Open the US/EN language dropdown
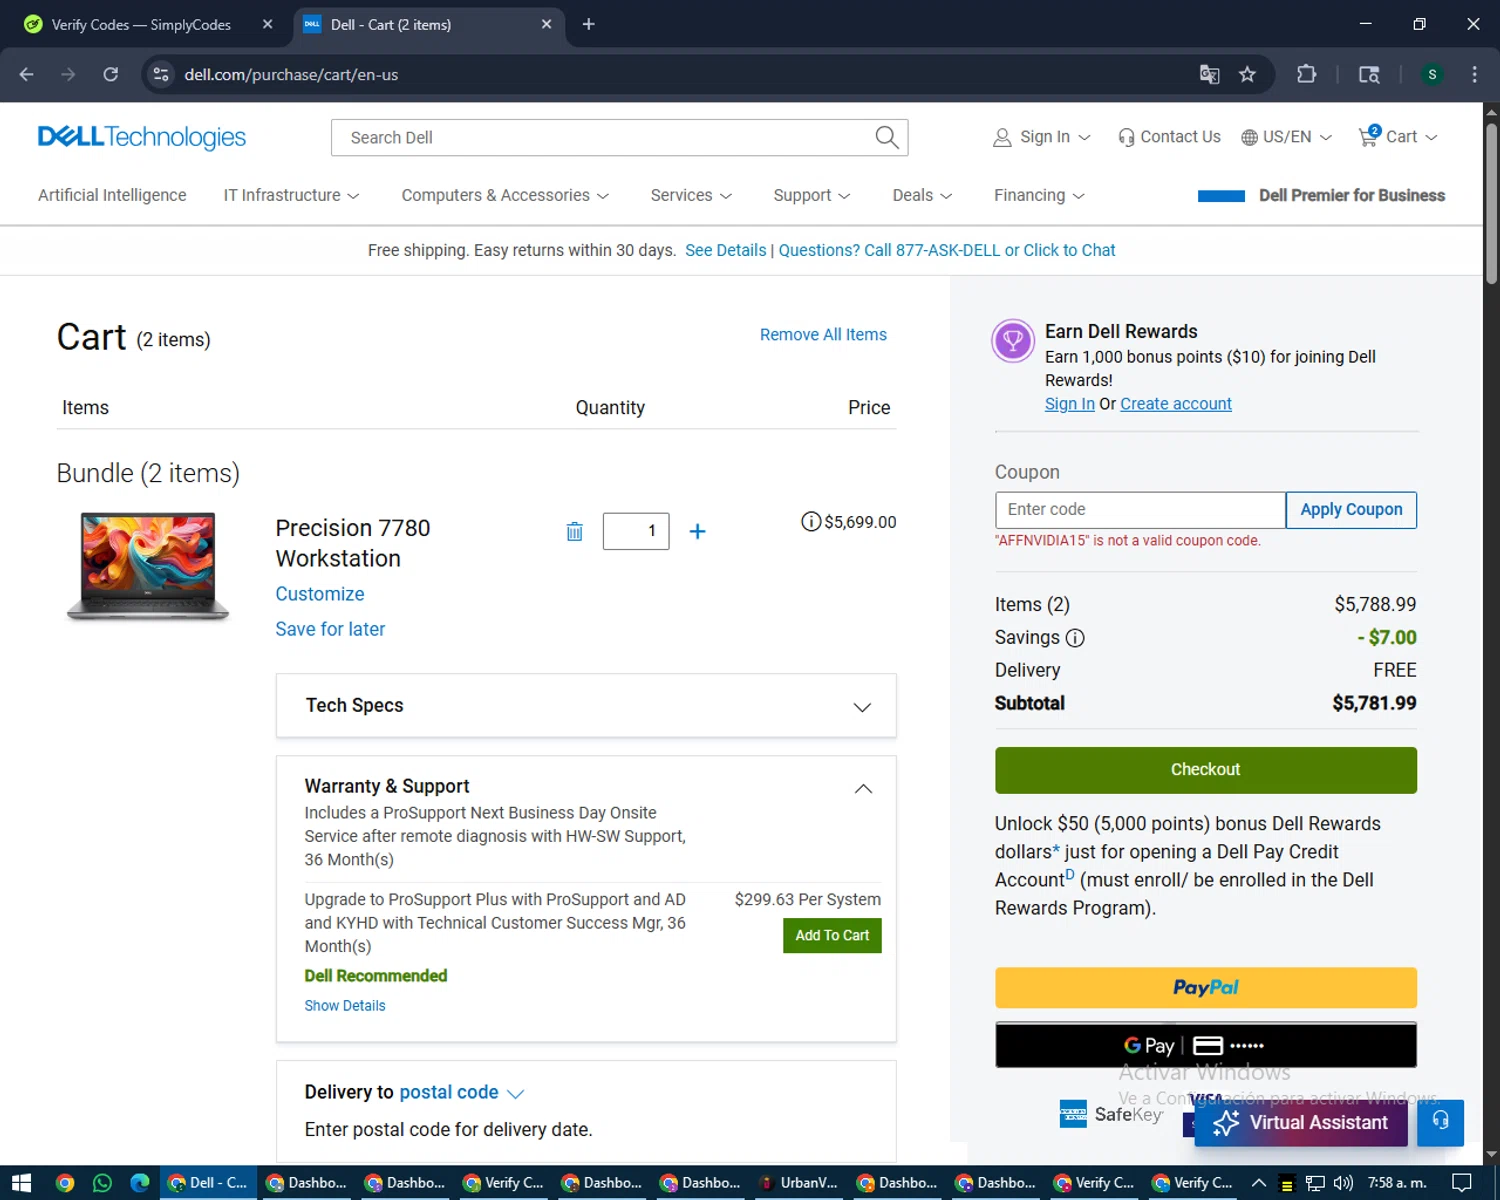 click(1287, 137)
